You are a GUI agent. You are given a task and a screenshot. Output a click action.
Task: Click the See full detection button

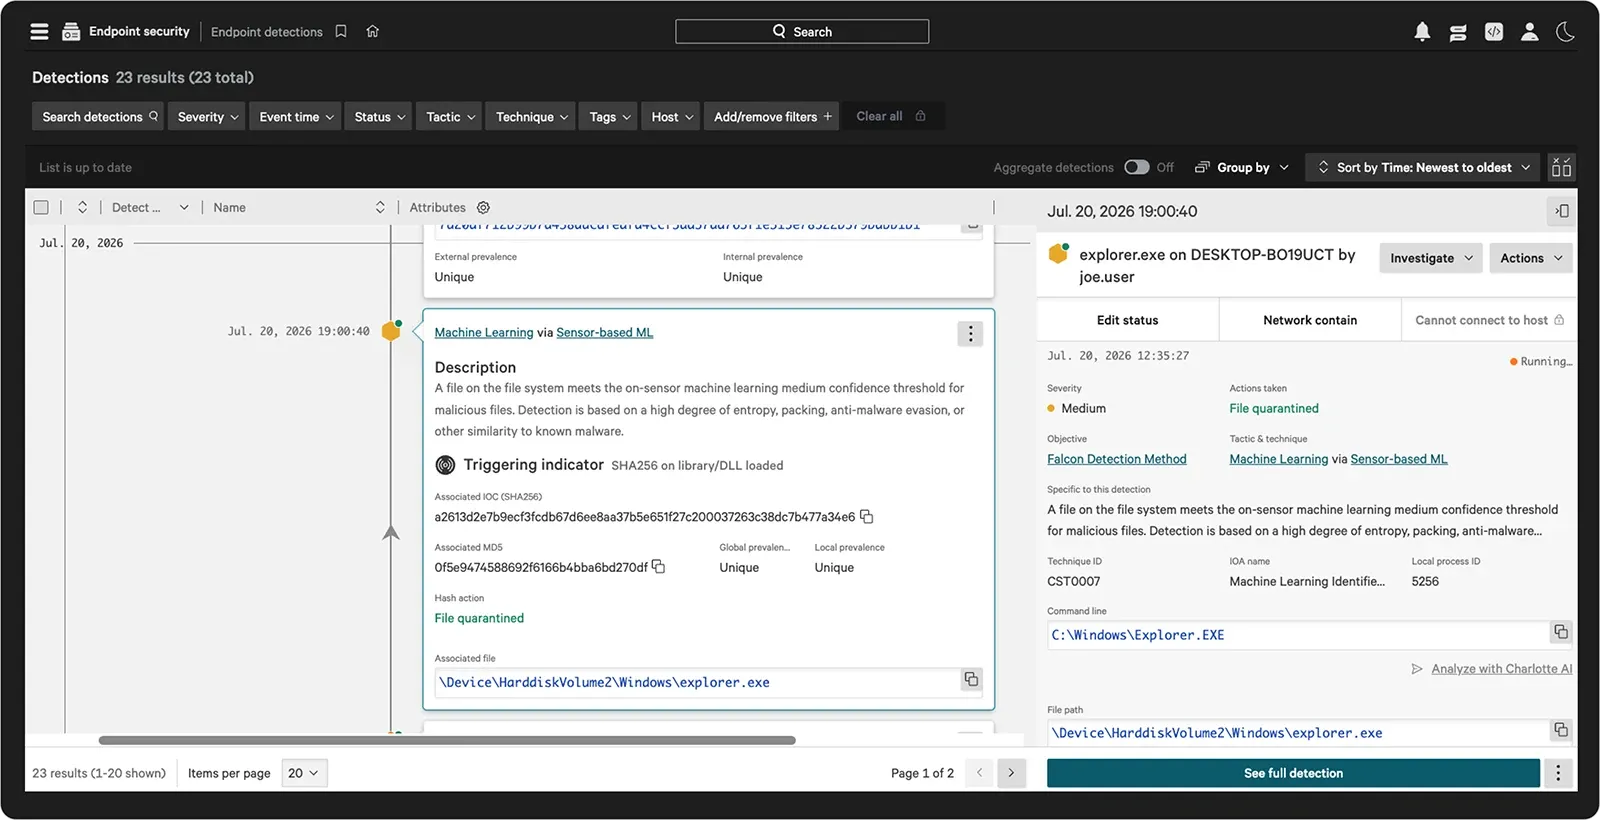click(1293, 773)
